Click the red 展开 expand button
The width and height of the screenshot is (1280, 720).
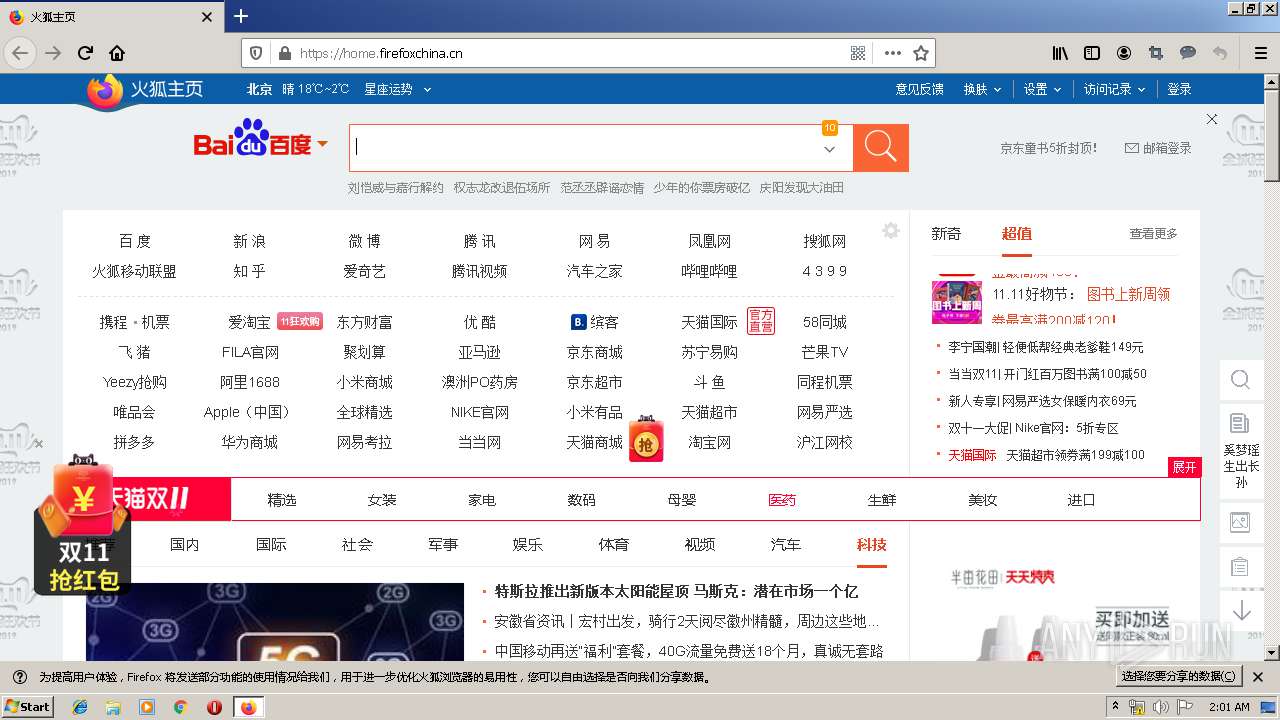point(1184,467)
